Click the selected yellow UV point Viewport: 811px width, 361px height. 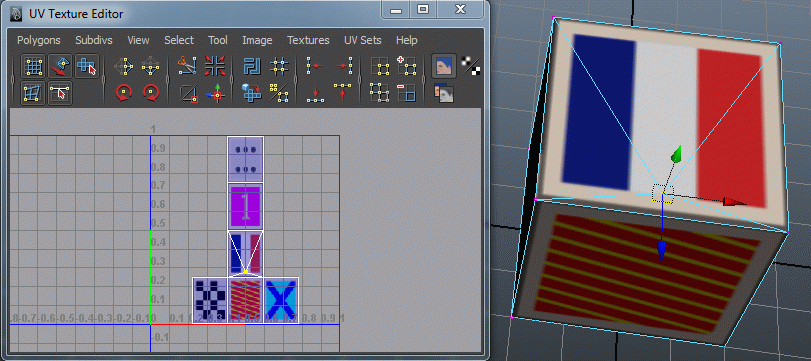click(246, 272)
